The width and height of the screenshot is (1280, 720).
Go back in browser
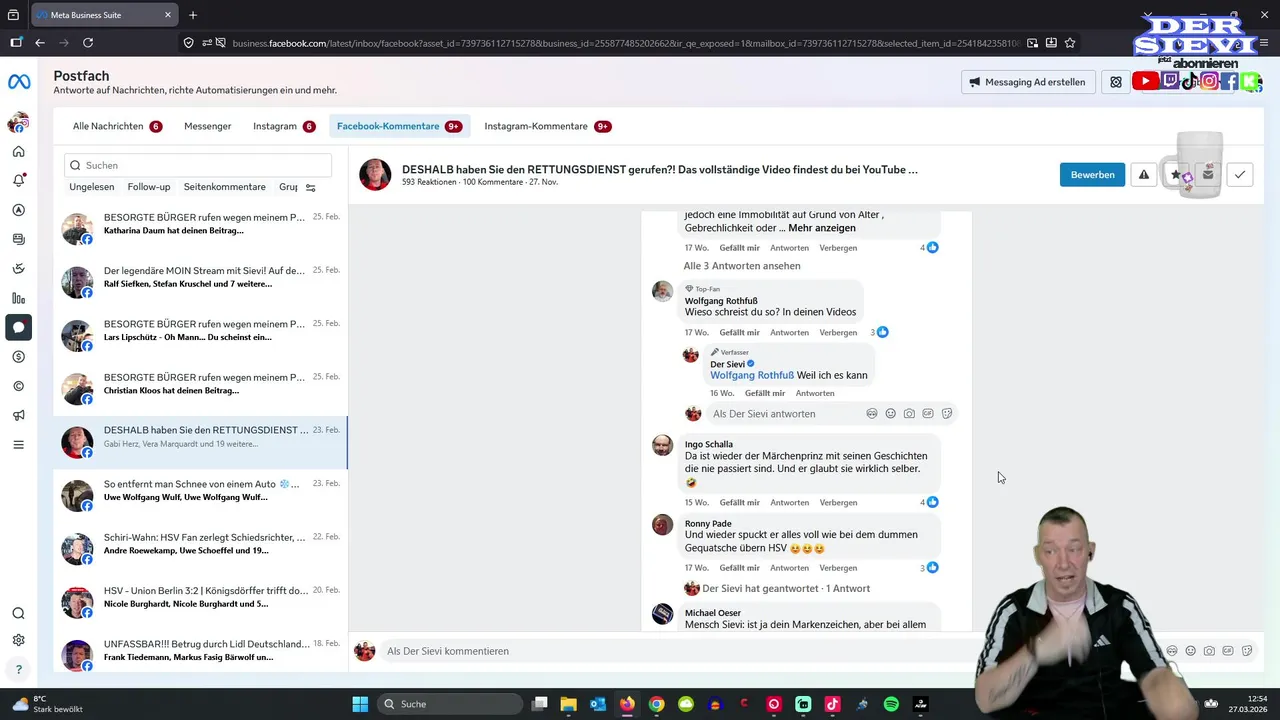click(40, 43)
